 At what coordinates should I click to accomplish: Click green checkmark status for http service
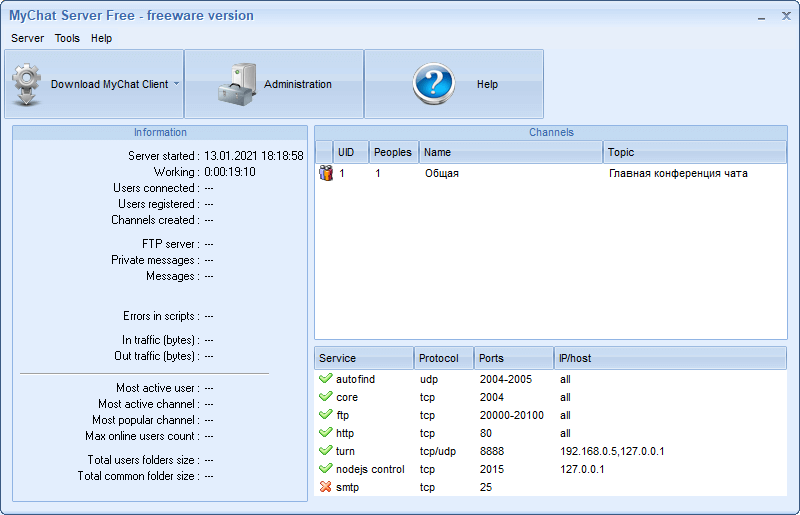pos(326,433)
